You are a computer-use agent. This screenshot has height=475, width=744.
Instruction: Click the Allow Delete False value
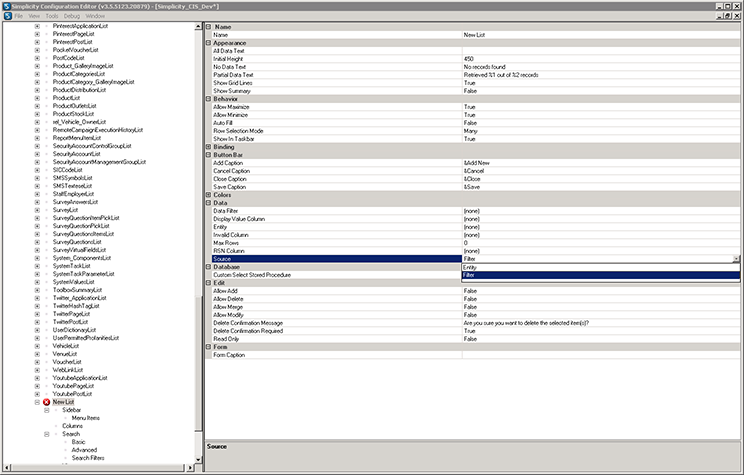tap(601, 299)
